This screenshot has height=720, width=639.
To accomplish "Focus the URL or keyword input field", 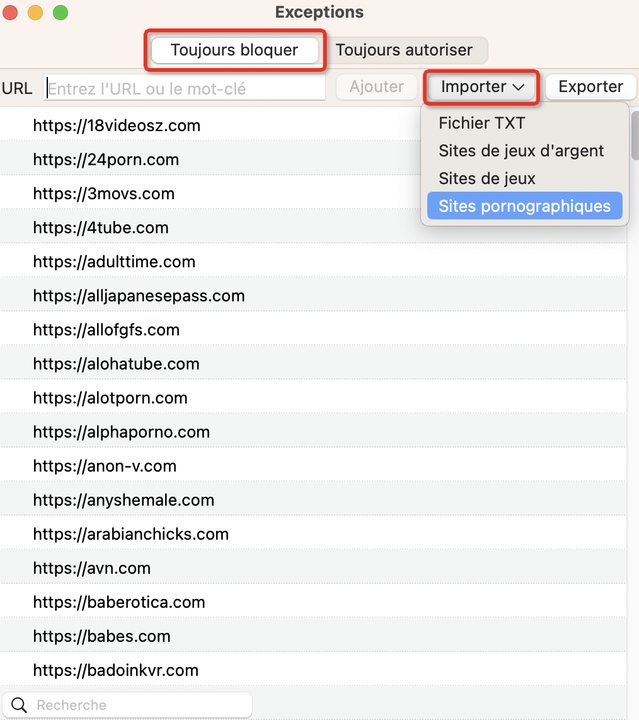I will [185, 88].
